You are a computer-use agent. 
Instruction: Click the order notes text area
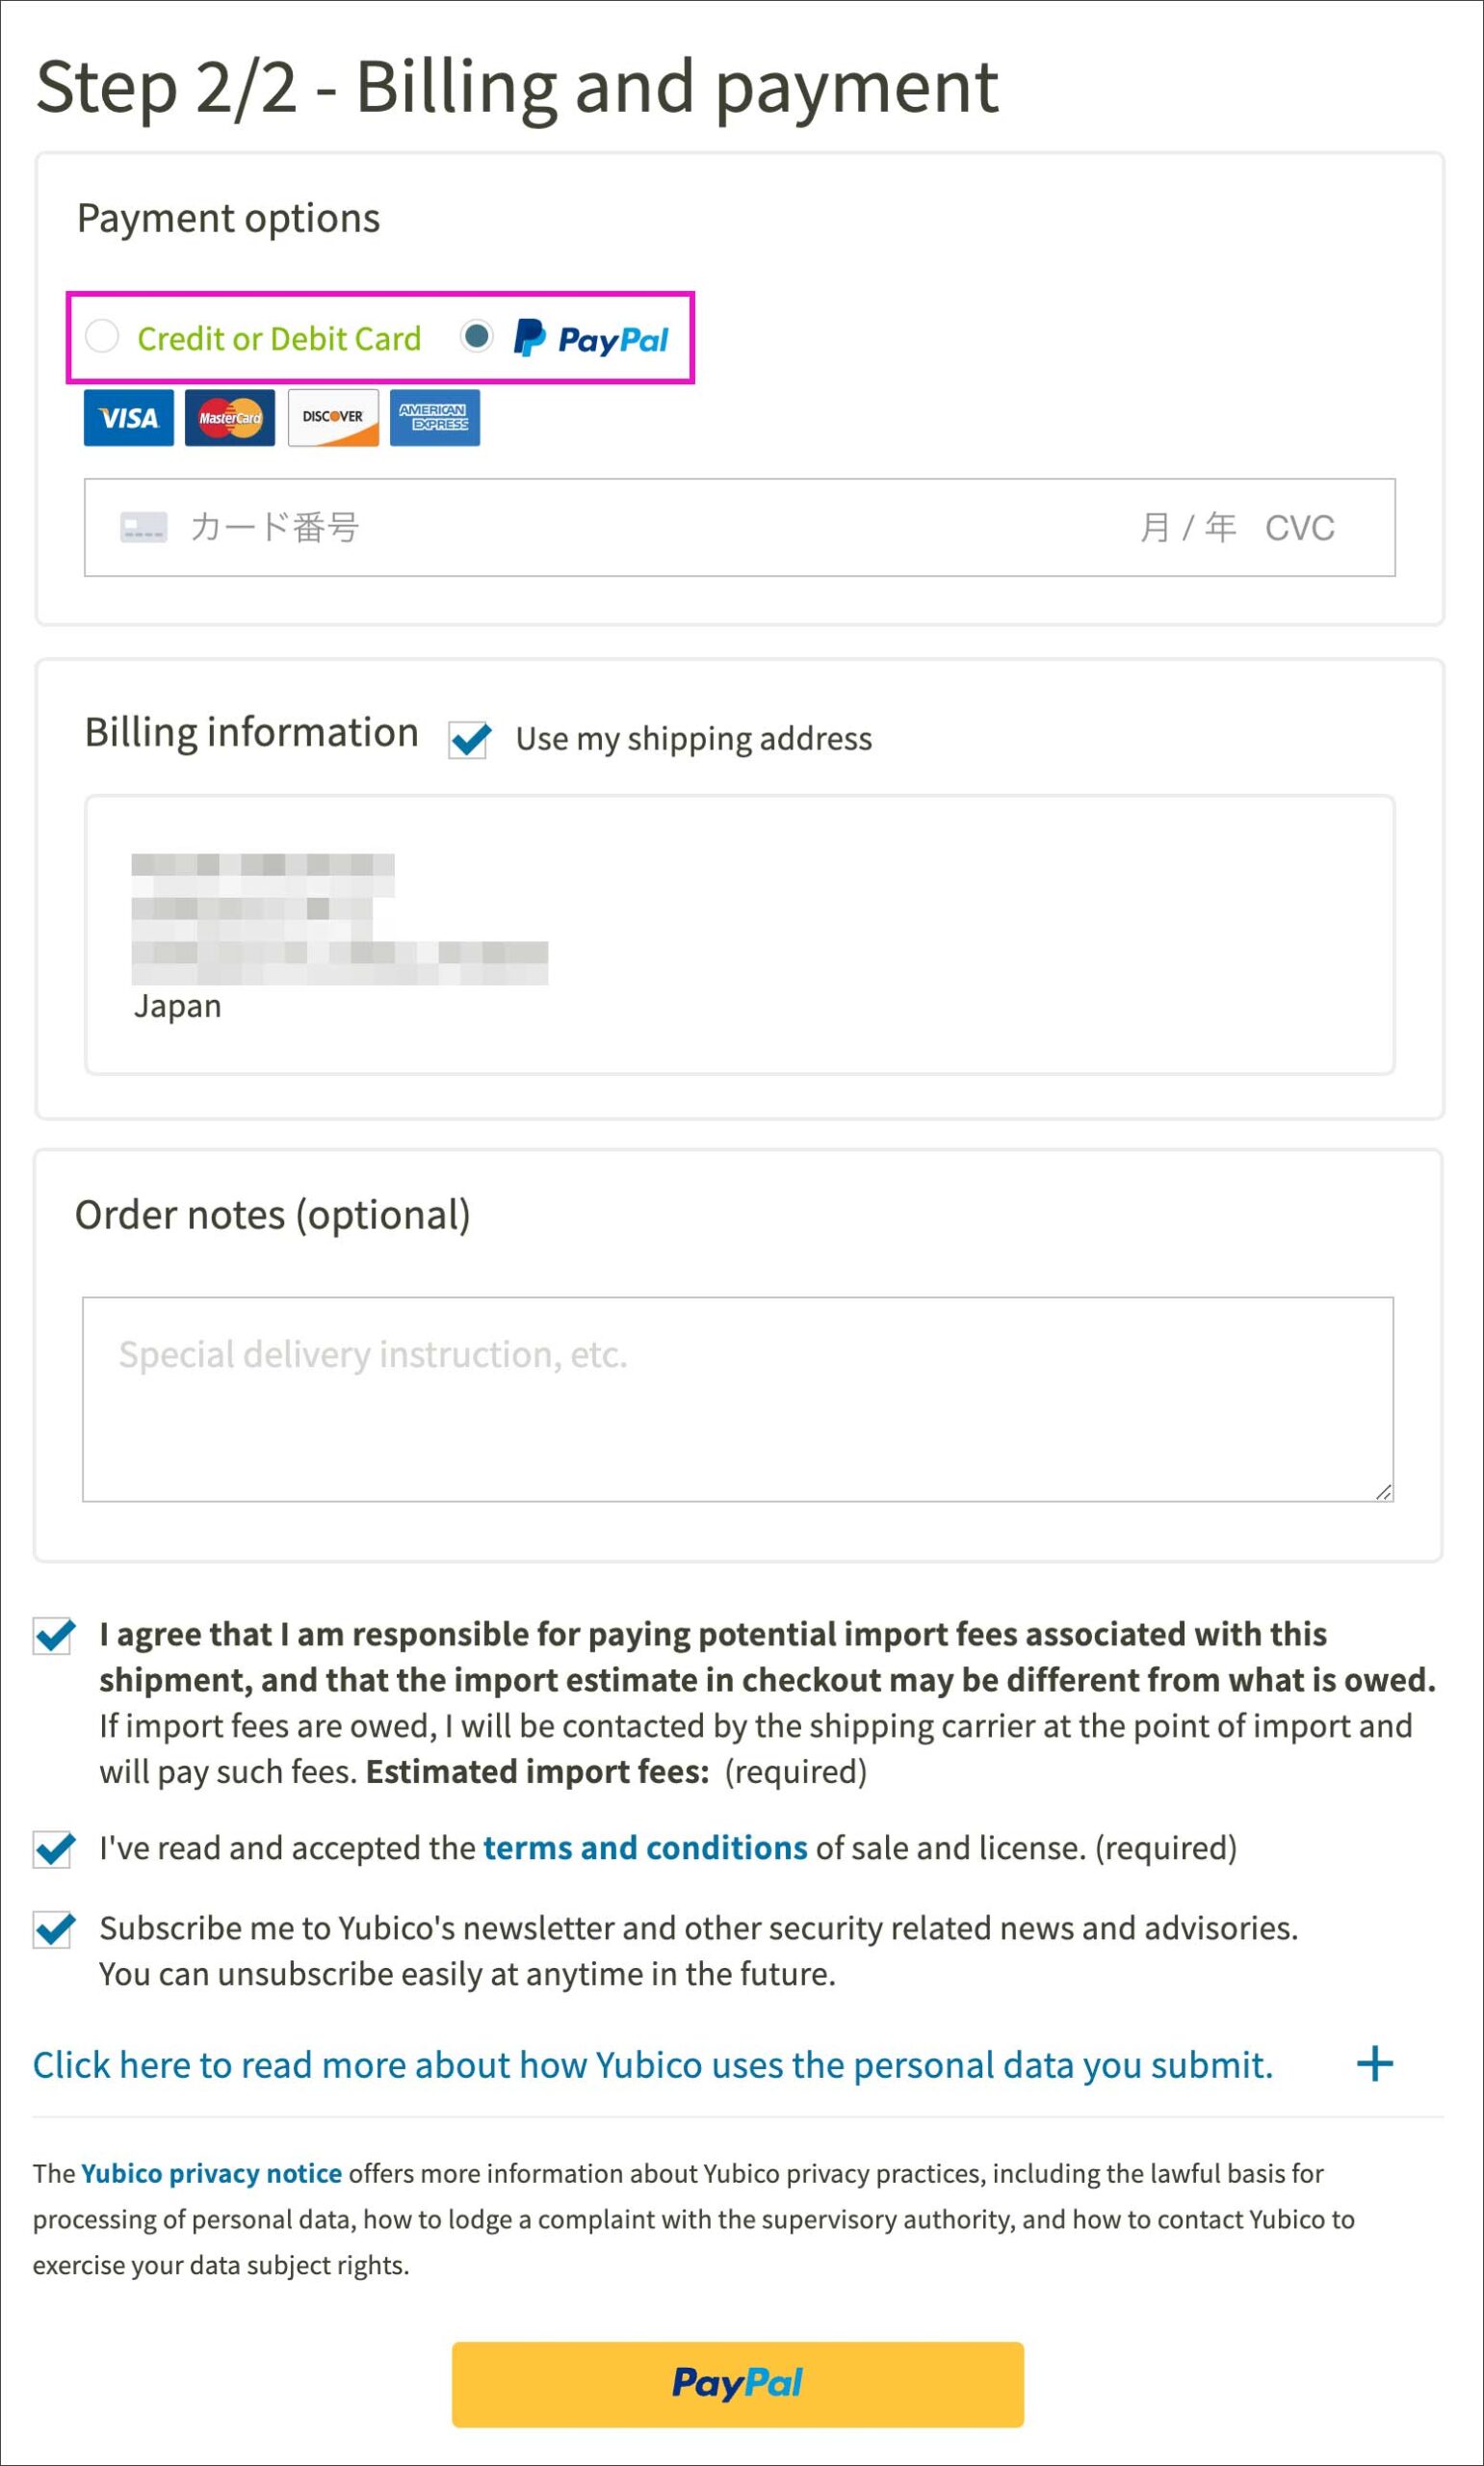pyautogui.click(x=737, y=1399)
